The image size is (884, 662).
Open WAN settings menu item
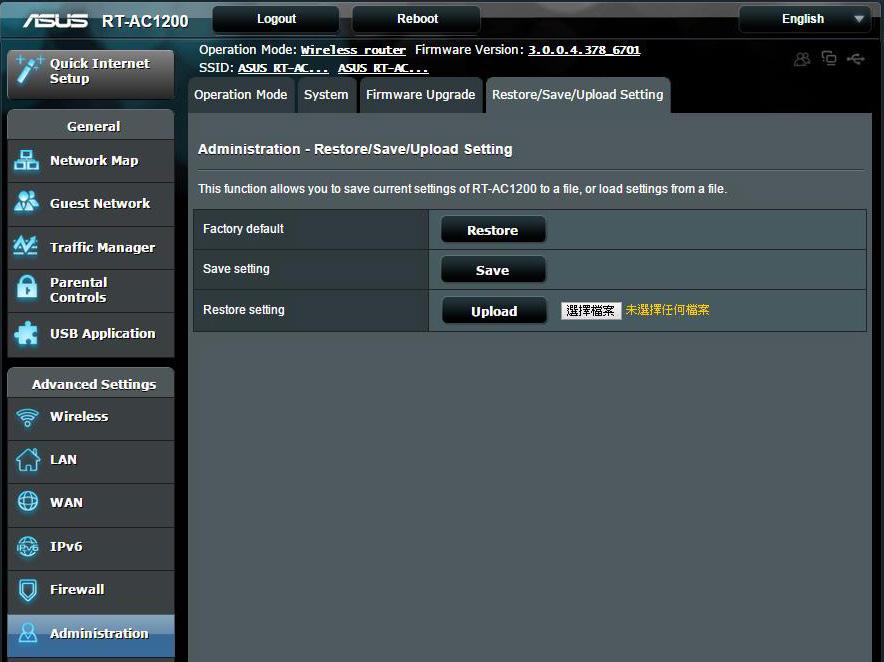91,503
